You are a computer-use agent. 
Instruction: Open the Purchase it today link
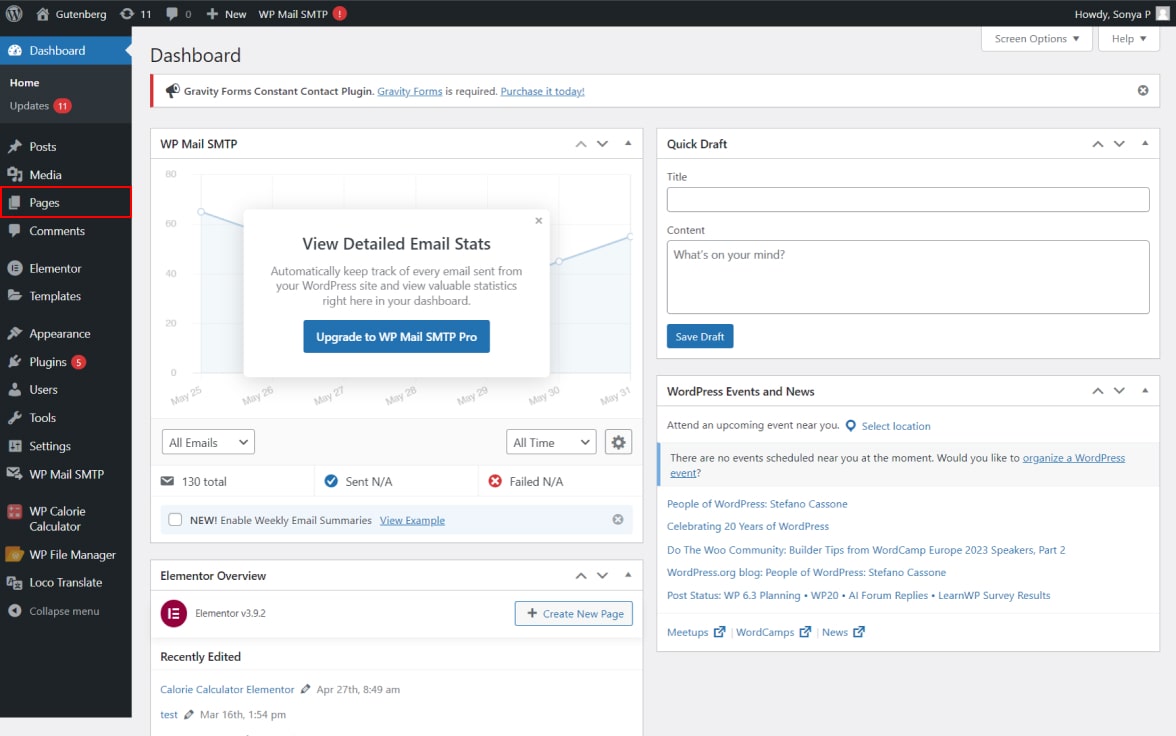point(542,92)
